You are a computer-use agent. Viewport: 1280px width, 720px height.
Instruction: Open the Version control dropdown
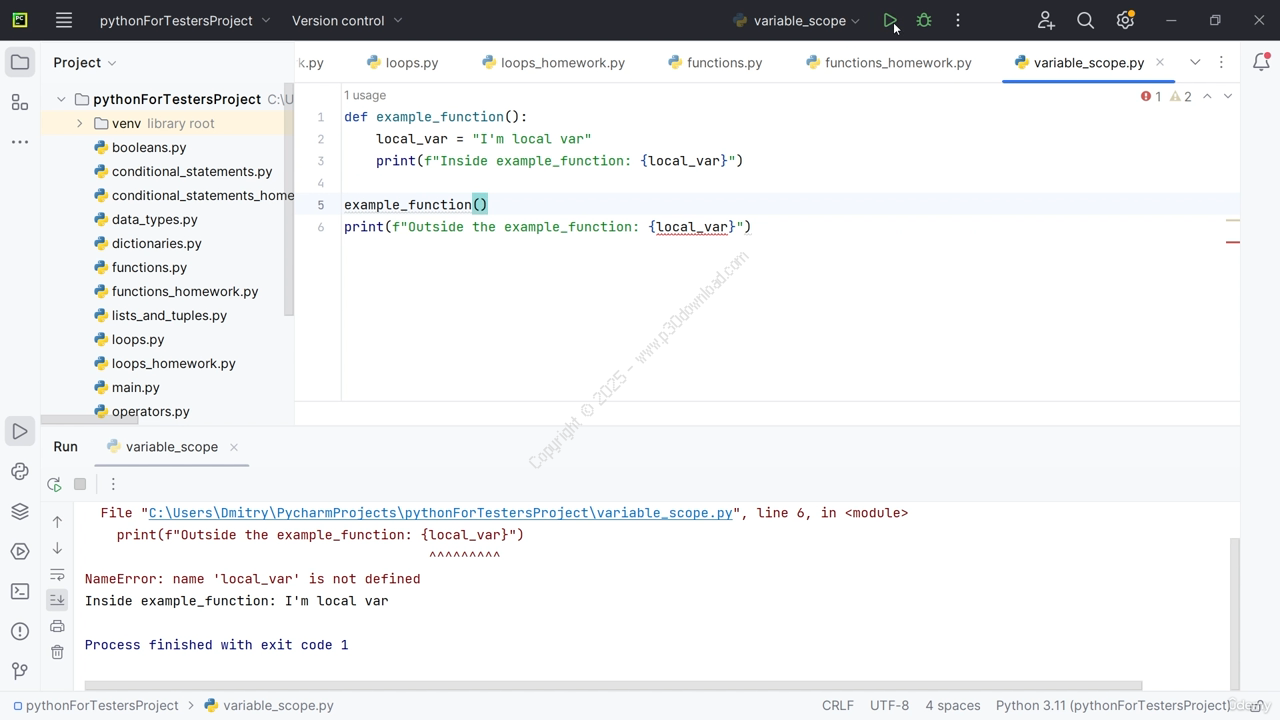347,20
